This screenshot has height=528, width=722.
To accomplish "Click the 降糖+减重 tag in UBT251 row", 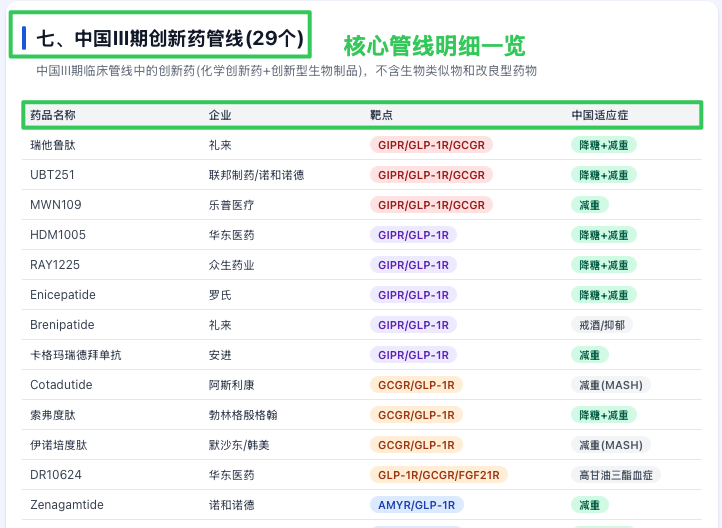I will coord(604,175).
